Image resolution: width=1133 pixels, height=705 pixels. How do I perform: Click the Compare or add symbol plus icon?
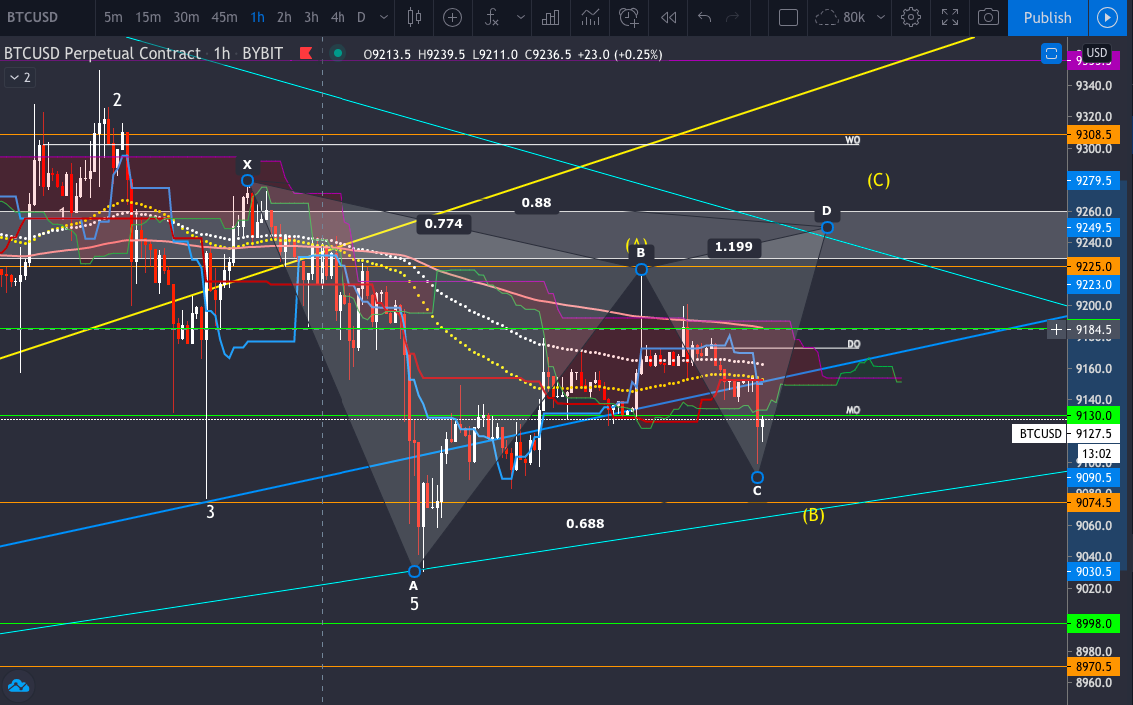(x=452, y=17)
